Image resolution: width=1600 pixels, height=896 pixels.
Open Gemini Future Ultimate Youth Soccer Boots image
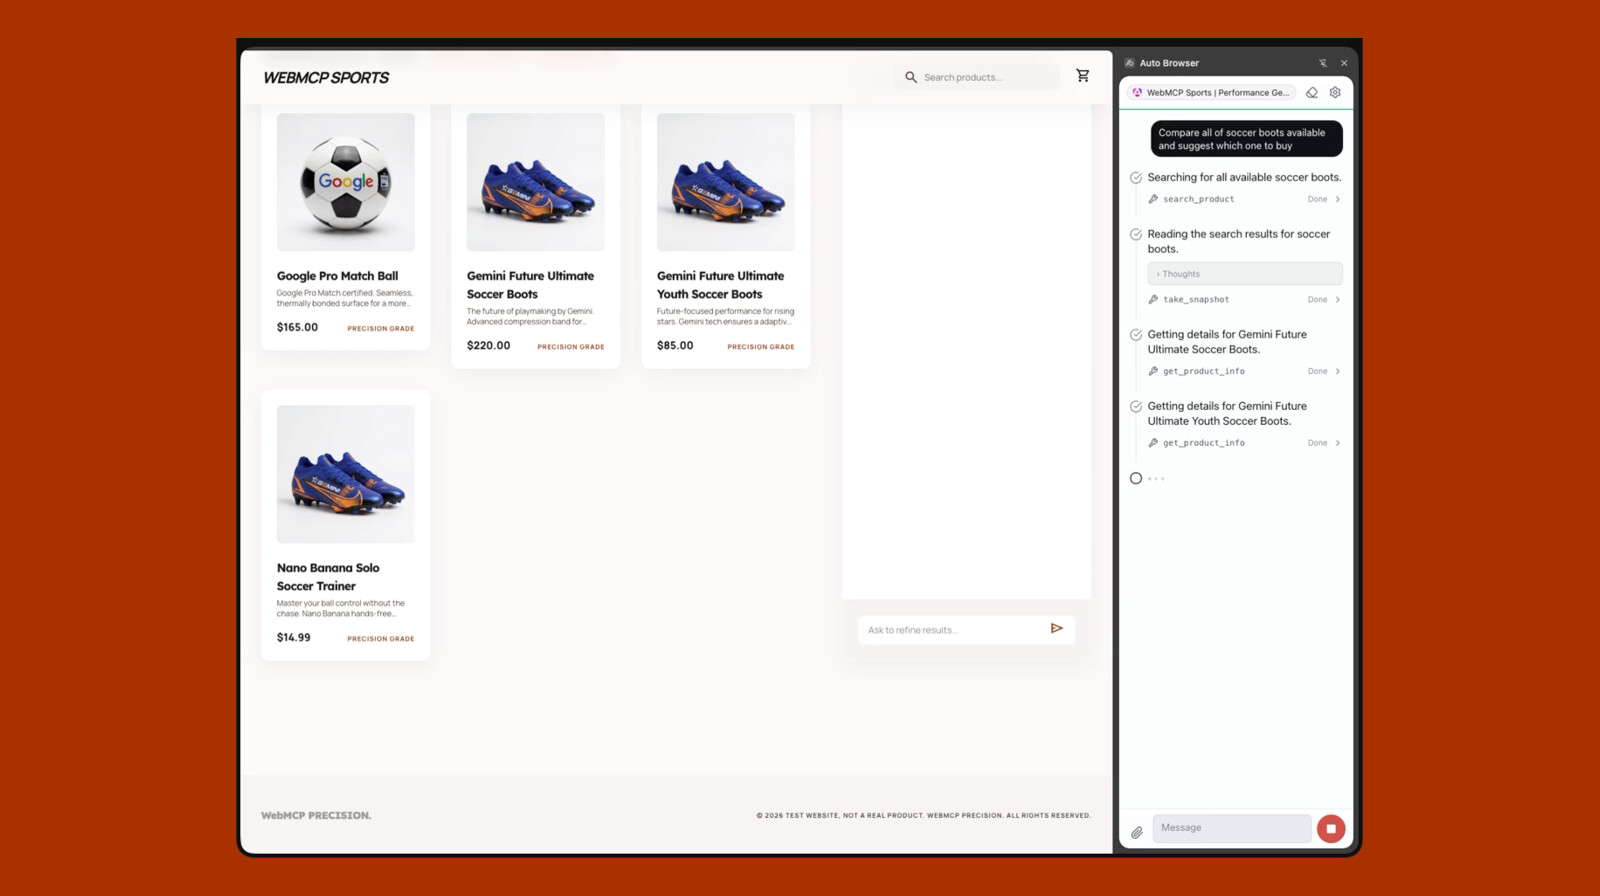(x=725, y=182)
